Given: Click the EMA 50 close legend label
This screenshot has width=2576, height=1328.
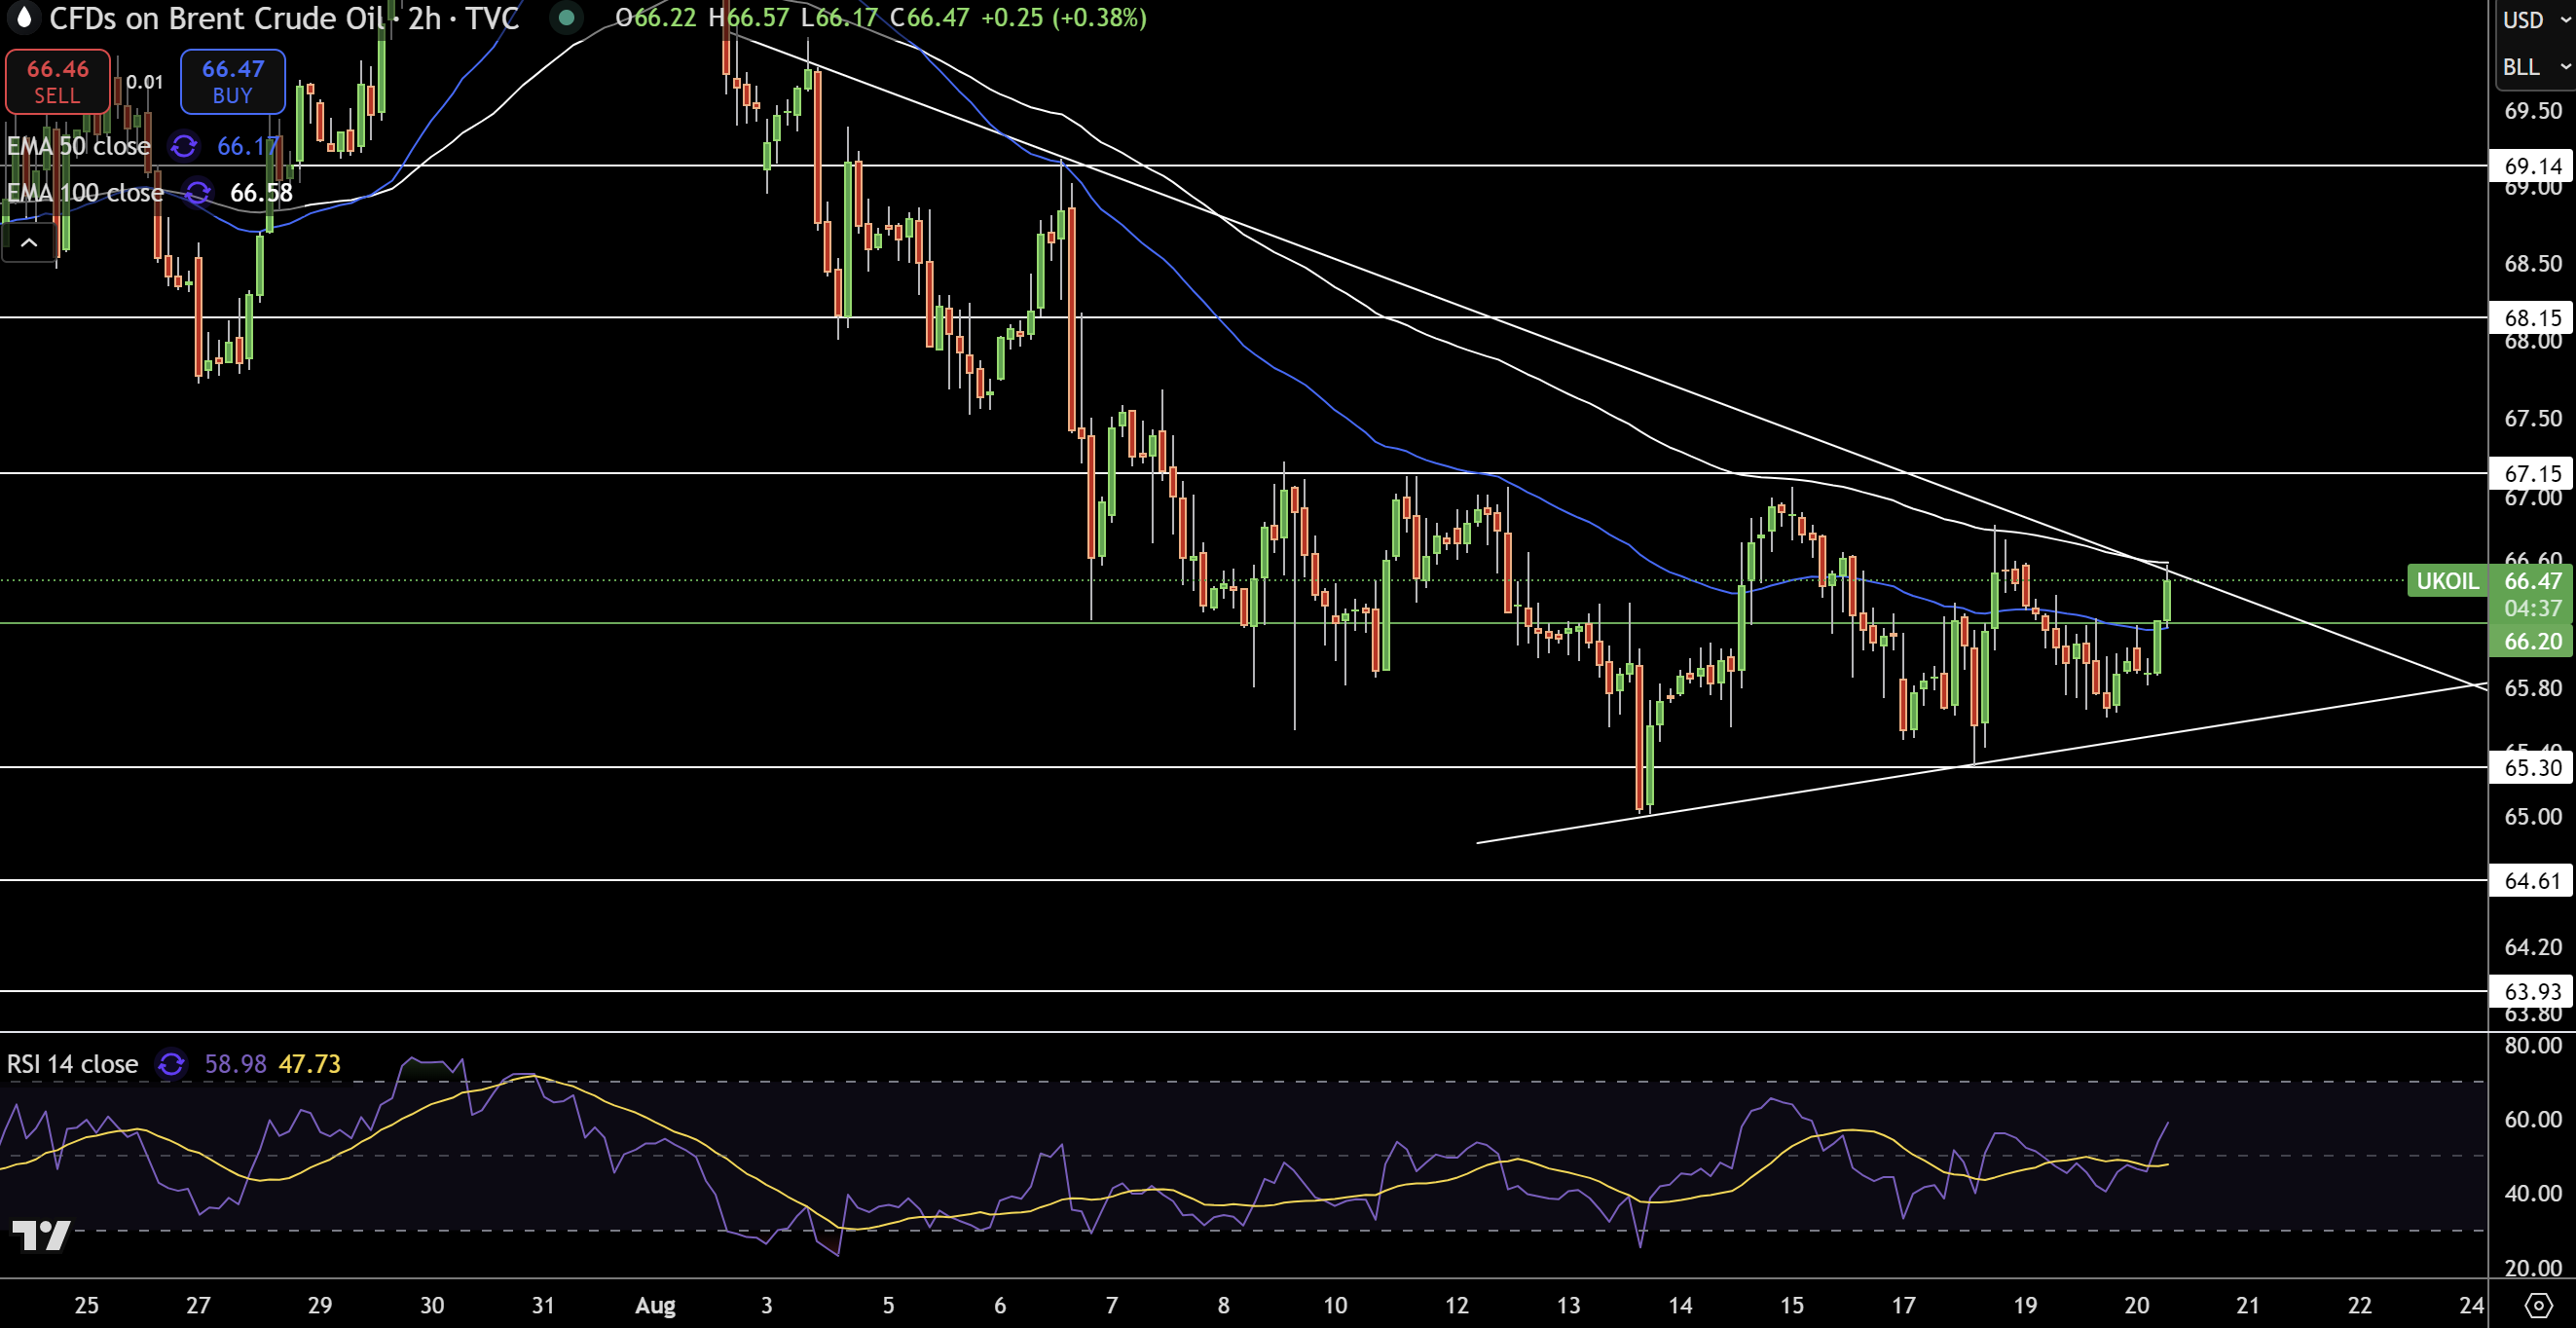Looking at the screenshot, I should coord(78,146).
